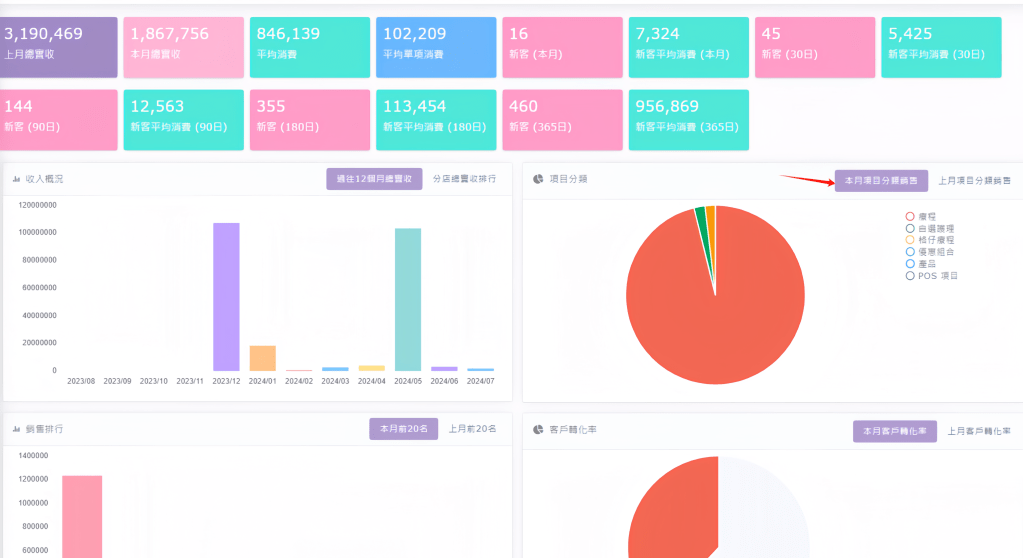Click the pie chart icon beside 客戶轉化率
The image size is (1023, 558).
click(x=538, y=430)
